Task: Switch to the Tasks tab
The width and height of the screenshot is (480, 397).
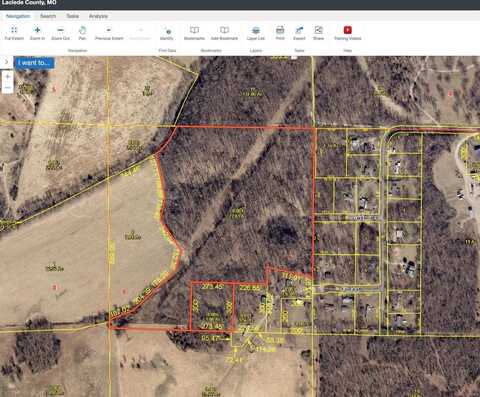Action: (72, 16)
